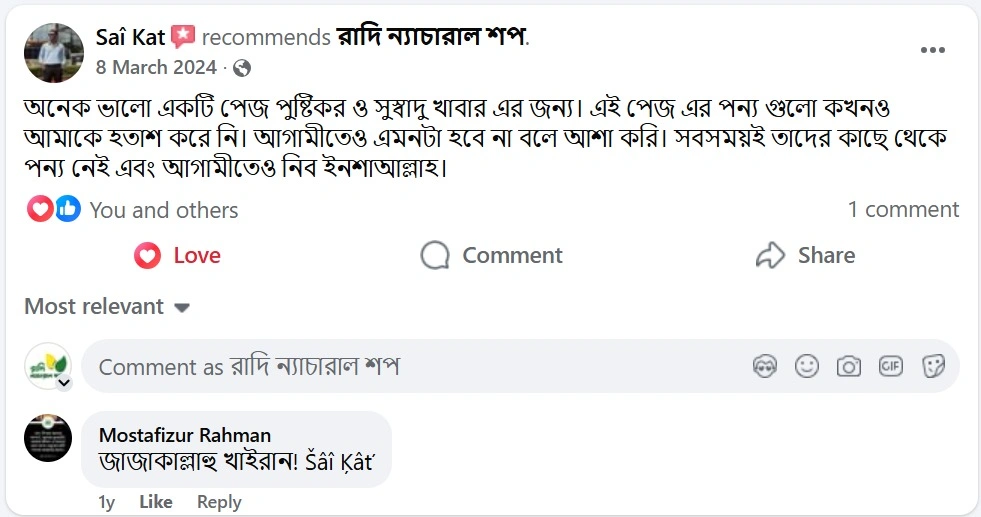
Task: Attach a photo using the camera icon
Action: point(849,367)
